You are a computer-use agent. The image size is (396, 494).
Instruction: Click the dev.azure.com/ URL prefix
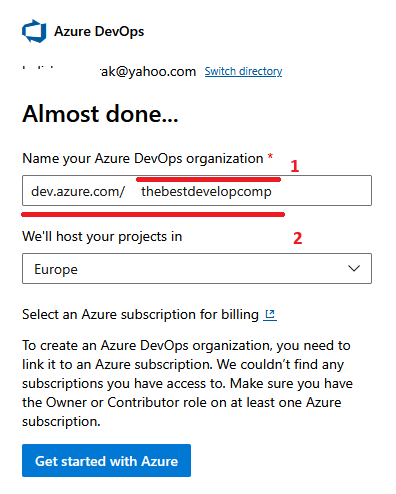point(78,192)
